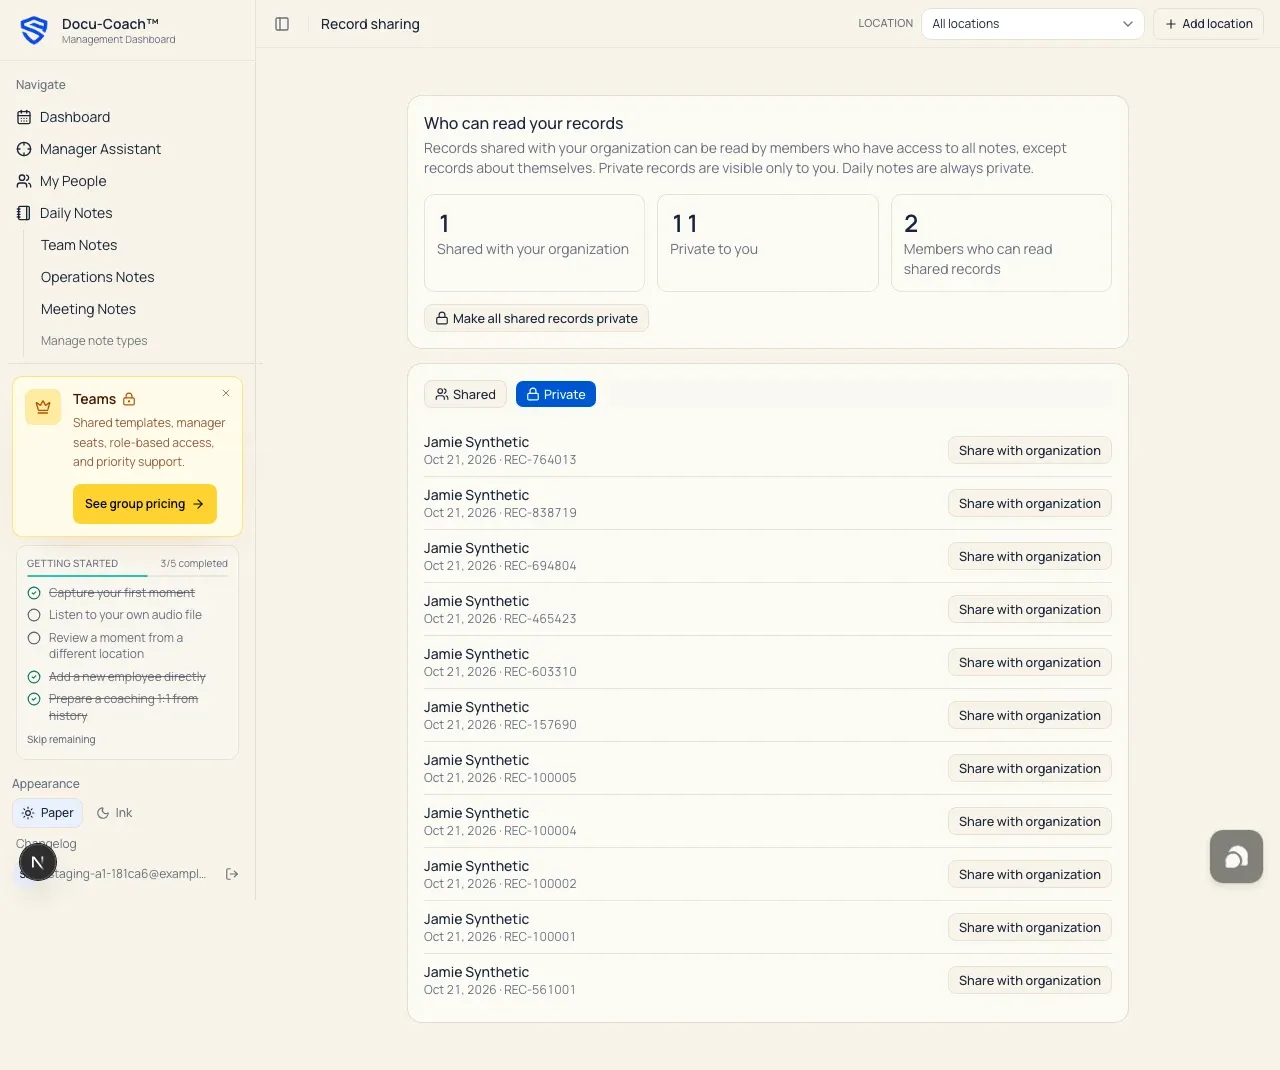Click Add location button
This screenshot has height=1070, width=1280.
(x=1208, y=24)
